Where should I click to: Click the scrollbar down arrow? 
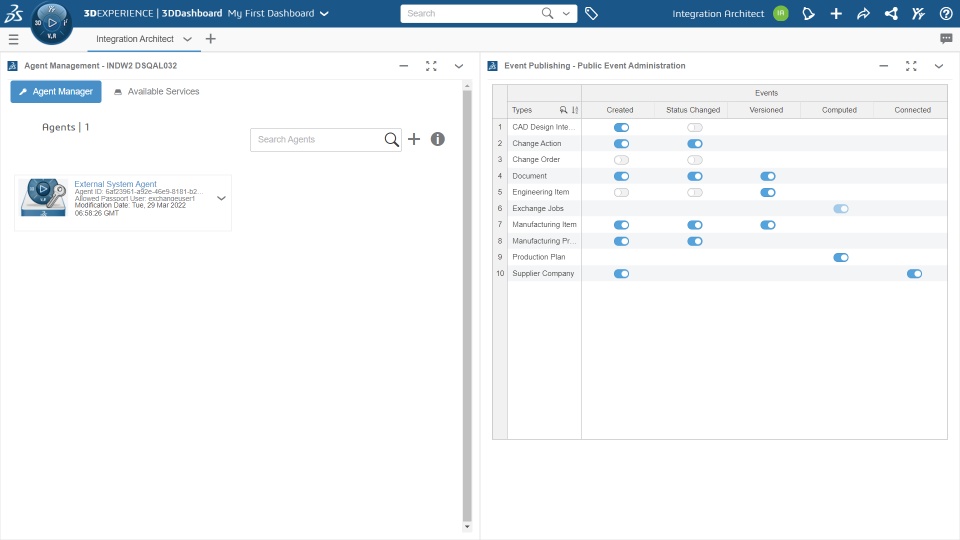(x=467, y=526)
